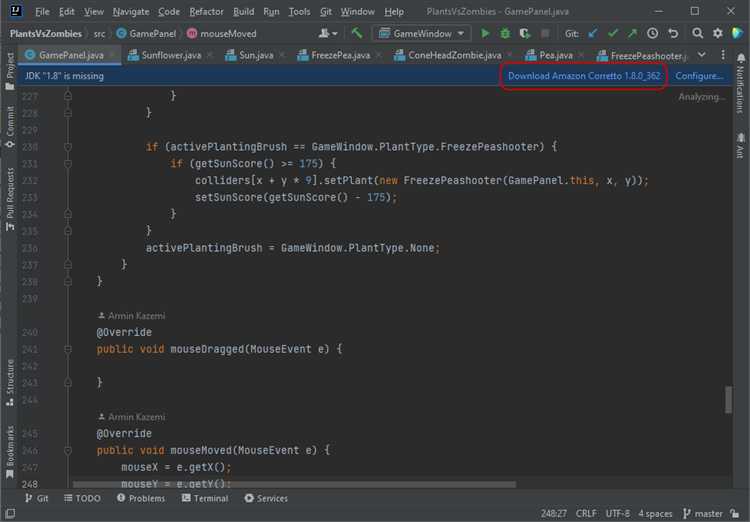750x522 pixels.
Task: Open the Commit tool window
Action: pos(10,127)
